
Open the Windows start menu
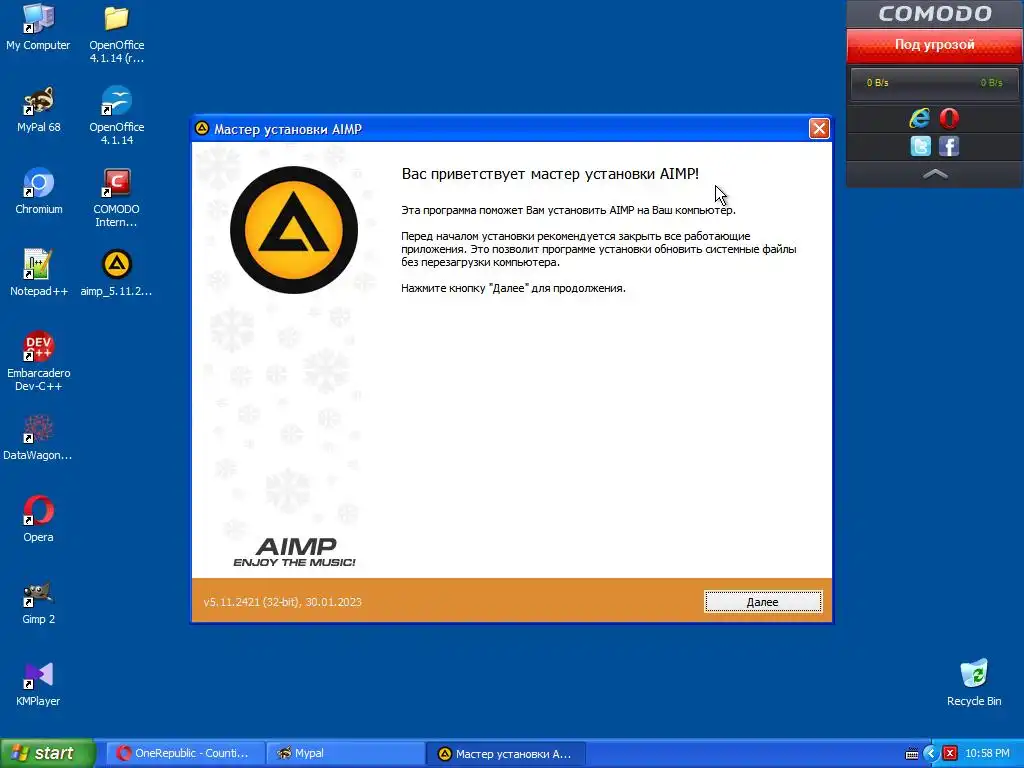(x=47, y=753)
